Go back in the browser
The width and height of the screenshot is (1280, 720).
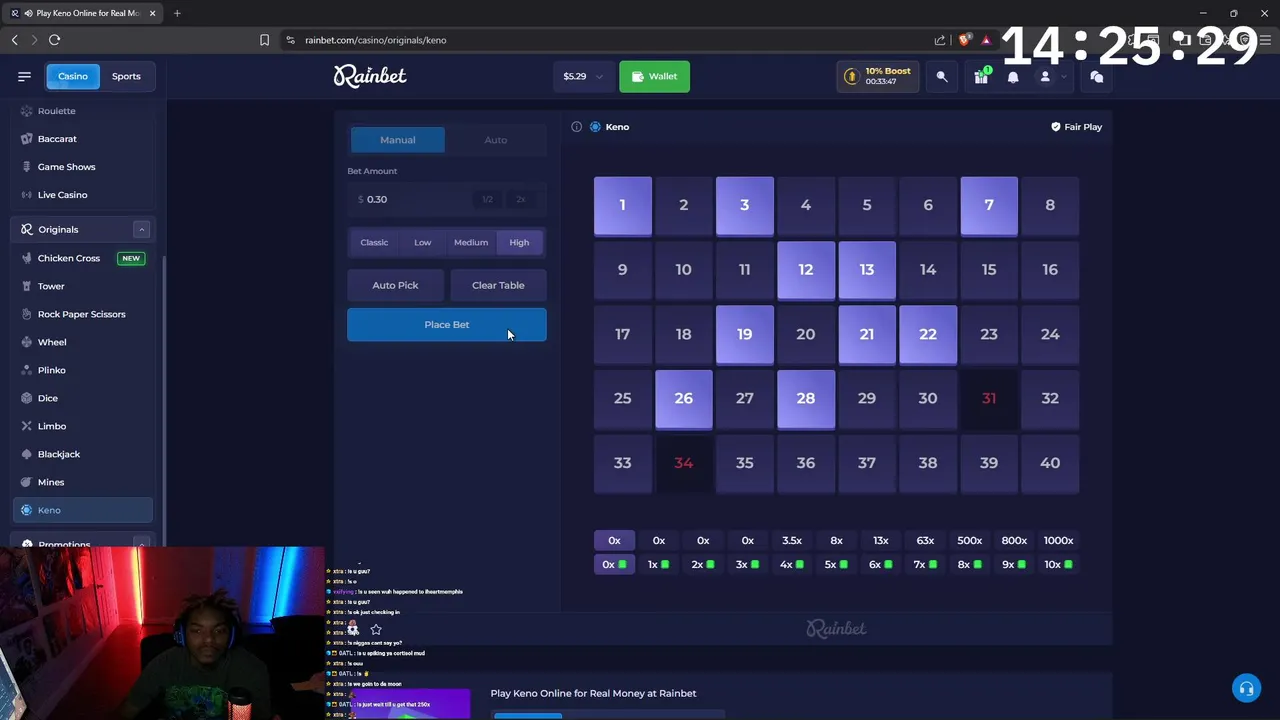click(x=14, y=40)
